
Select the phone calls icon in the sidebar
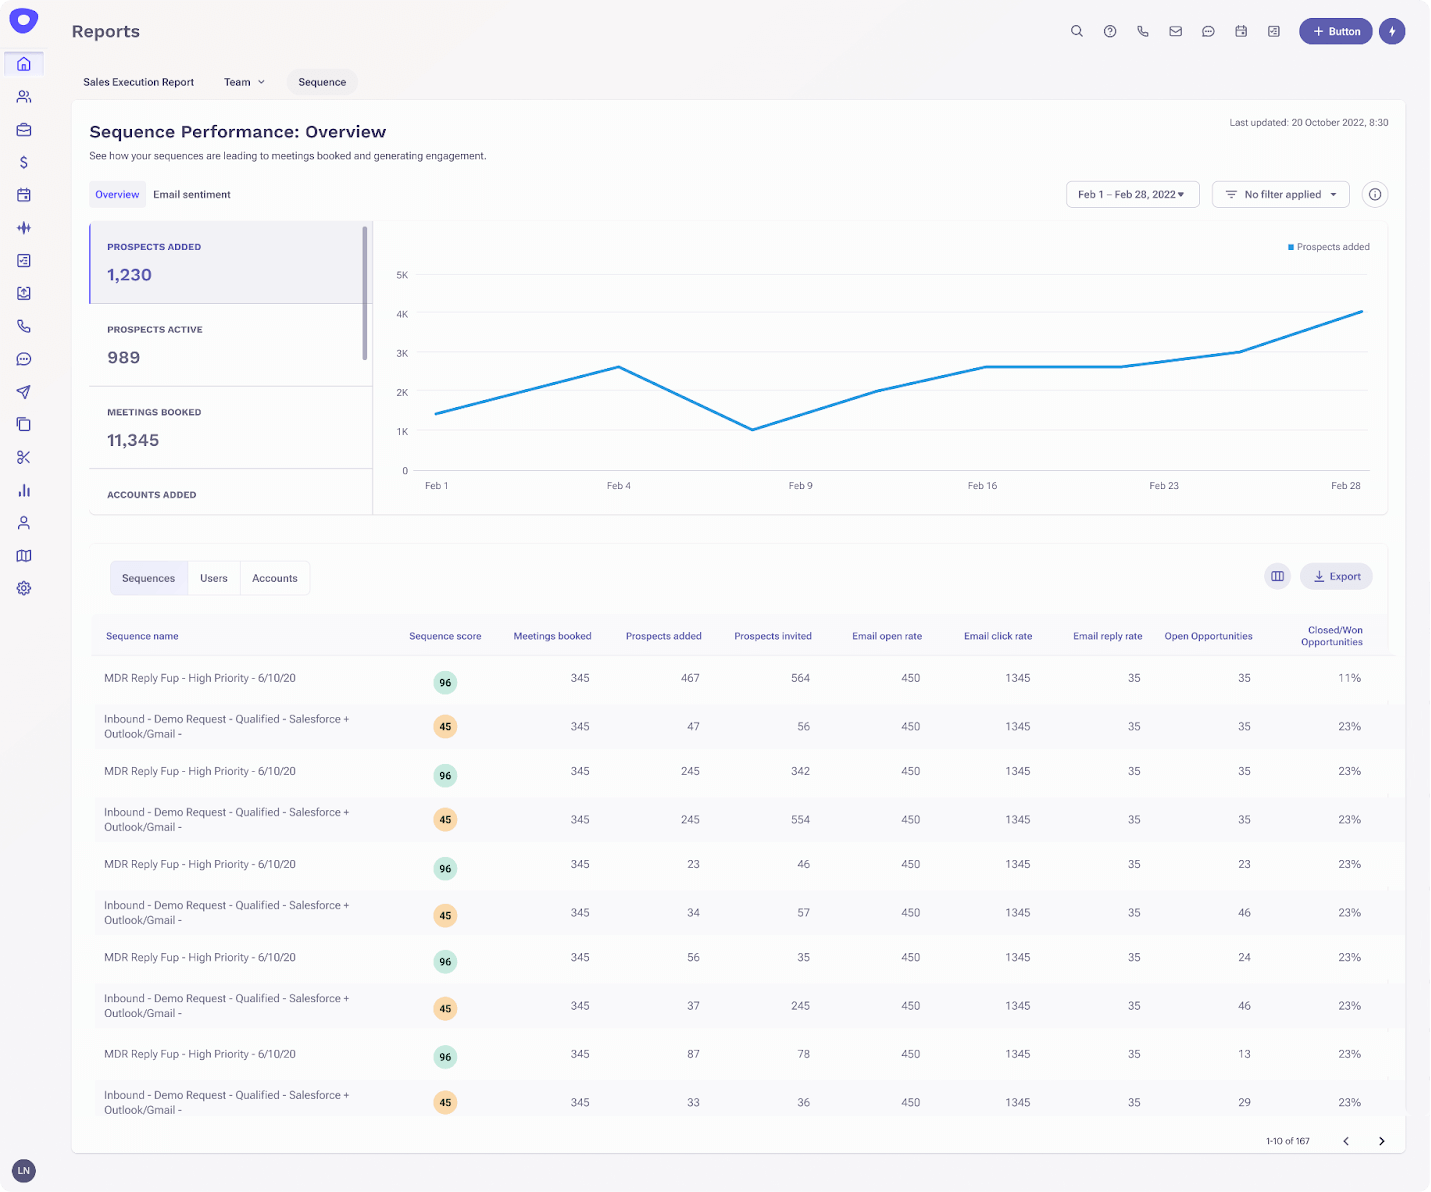click(x=23, y=326)
